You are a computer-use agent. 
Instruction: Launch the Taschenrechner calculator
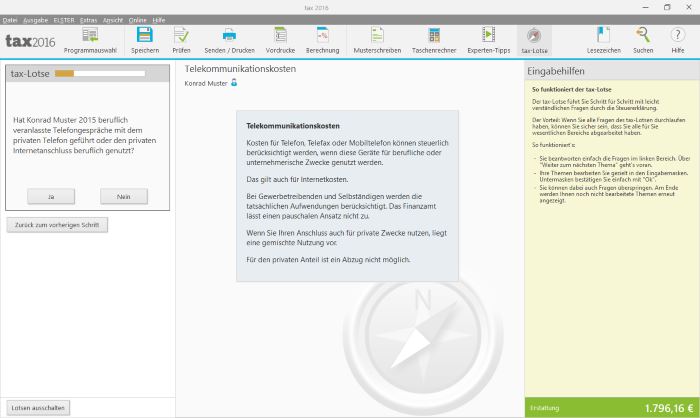(x=434, y=35)
